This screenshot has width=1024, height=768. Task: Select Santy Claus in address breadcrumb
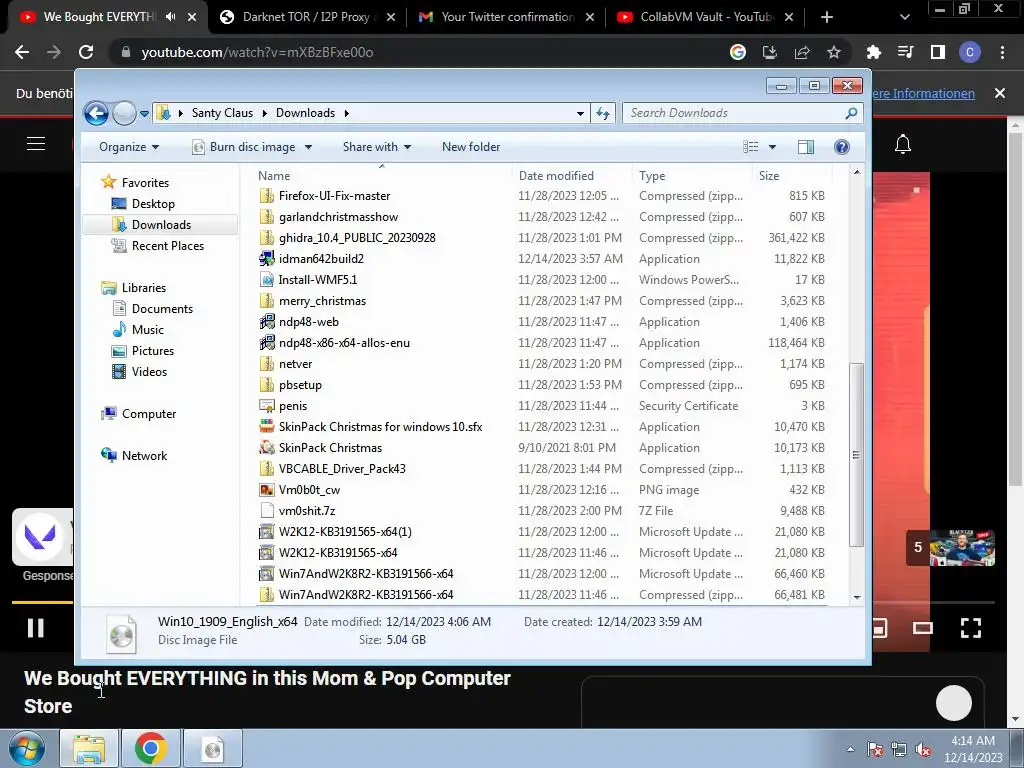click(222, 113)
